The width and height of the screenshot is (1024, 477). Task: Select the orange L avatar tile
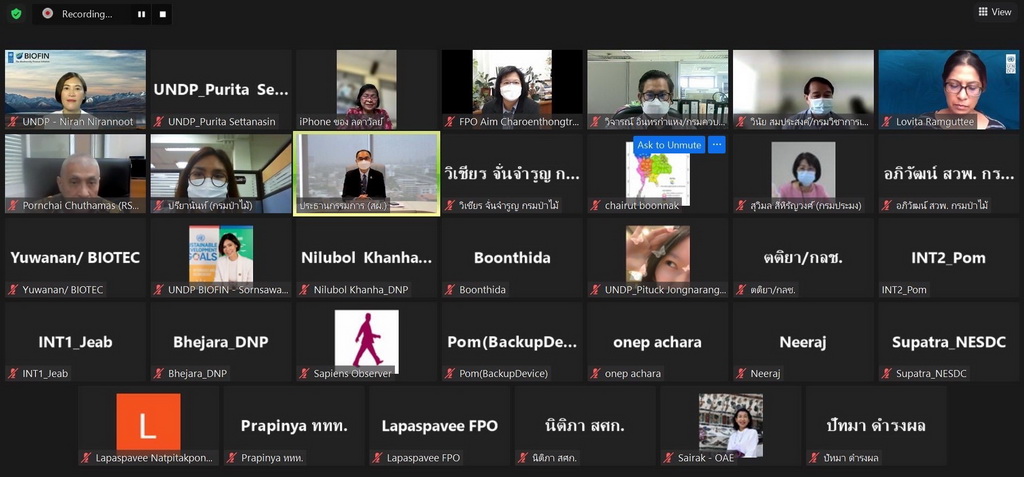click(x=148, y=422)
